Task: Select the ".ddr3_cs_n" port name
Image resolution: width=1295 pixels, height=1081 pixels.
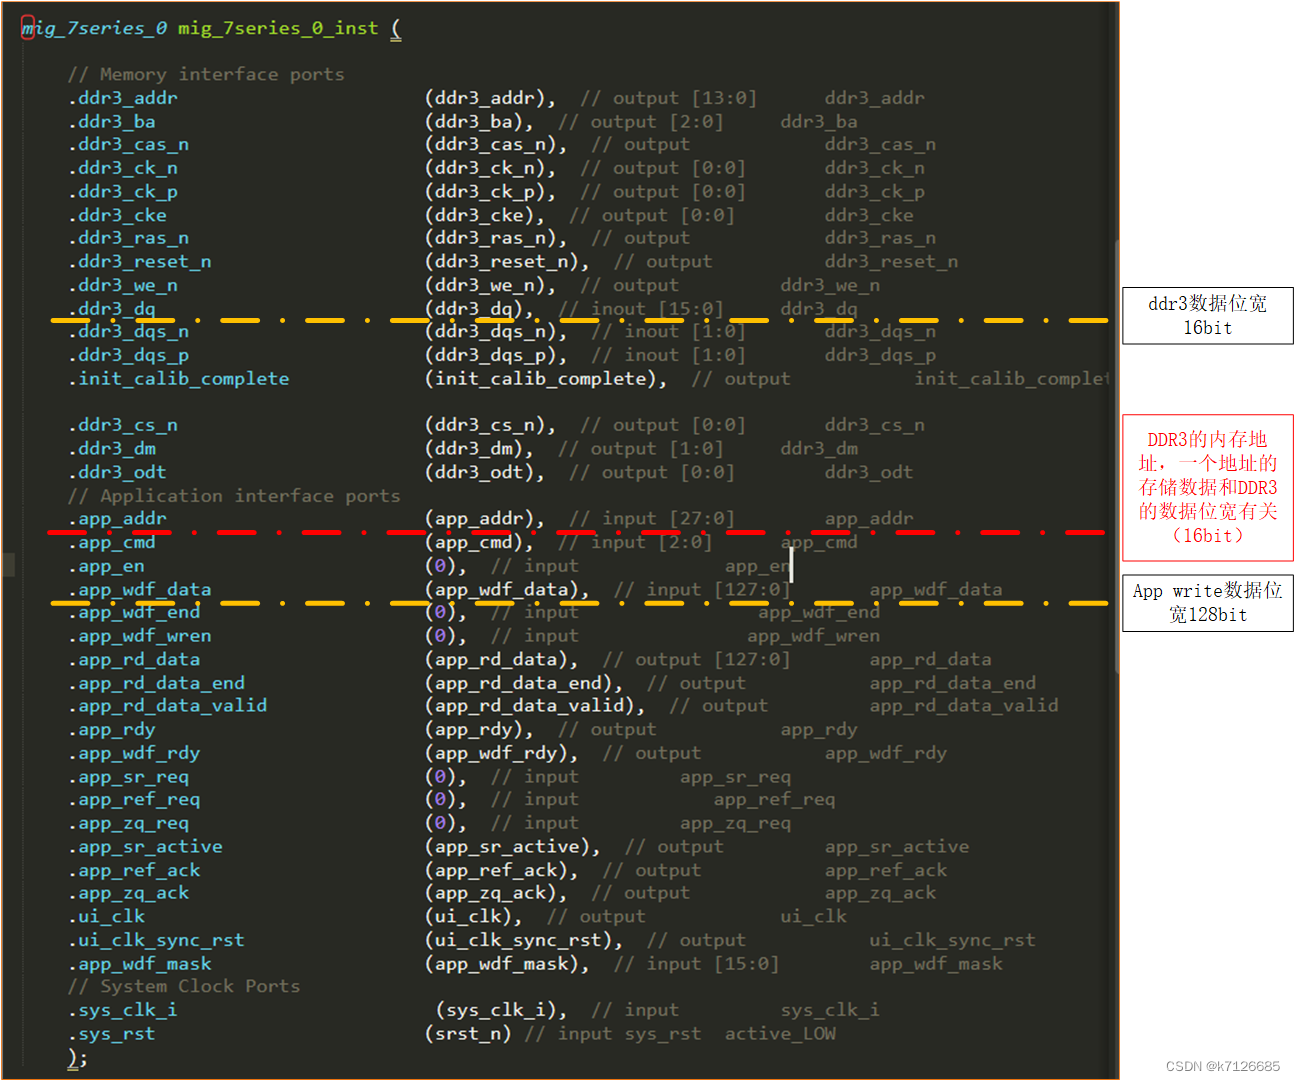Action: (x=122, y=425)
